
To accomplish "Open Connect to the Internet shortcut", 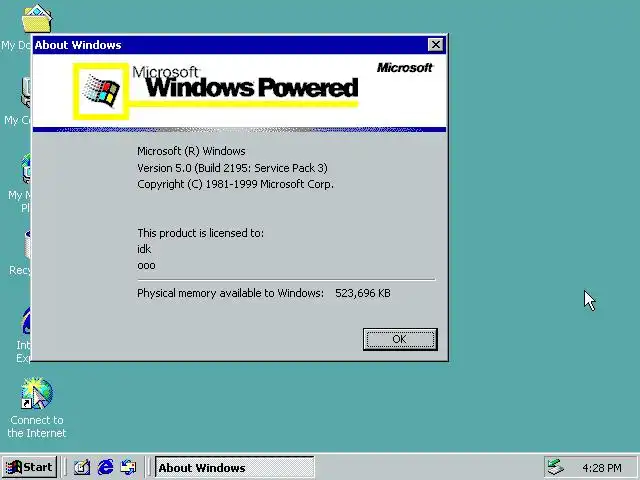I will 37,408.
